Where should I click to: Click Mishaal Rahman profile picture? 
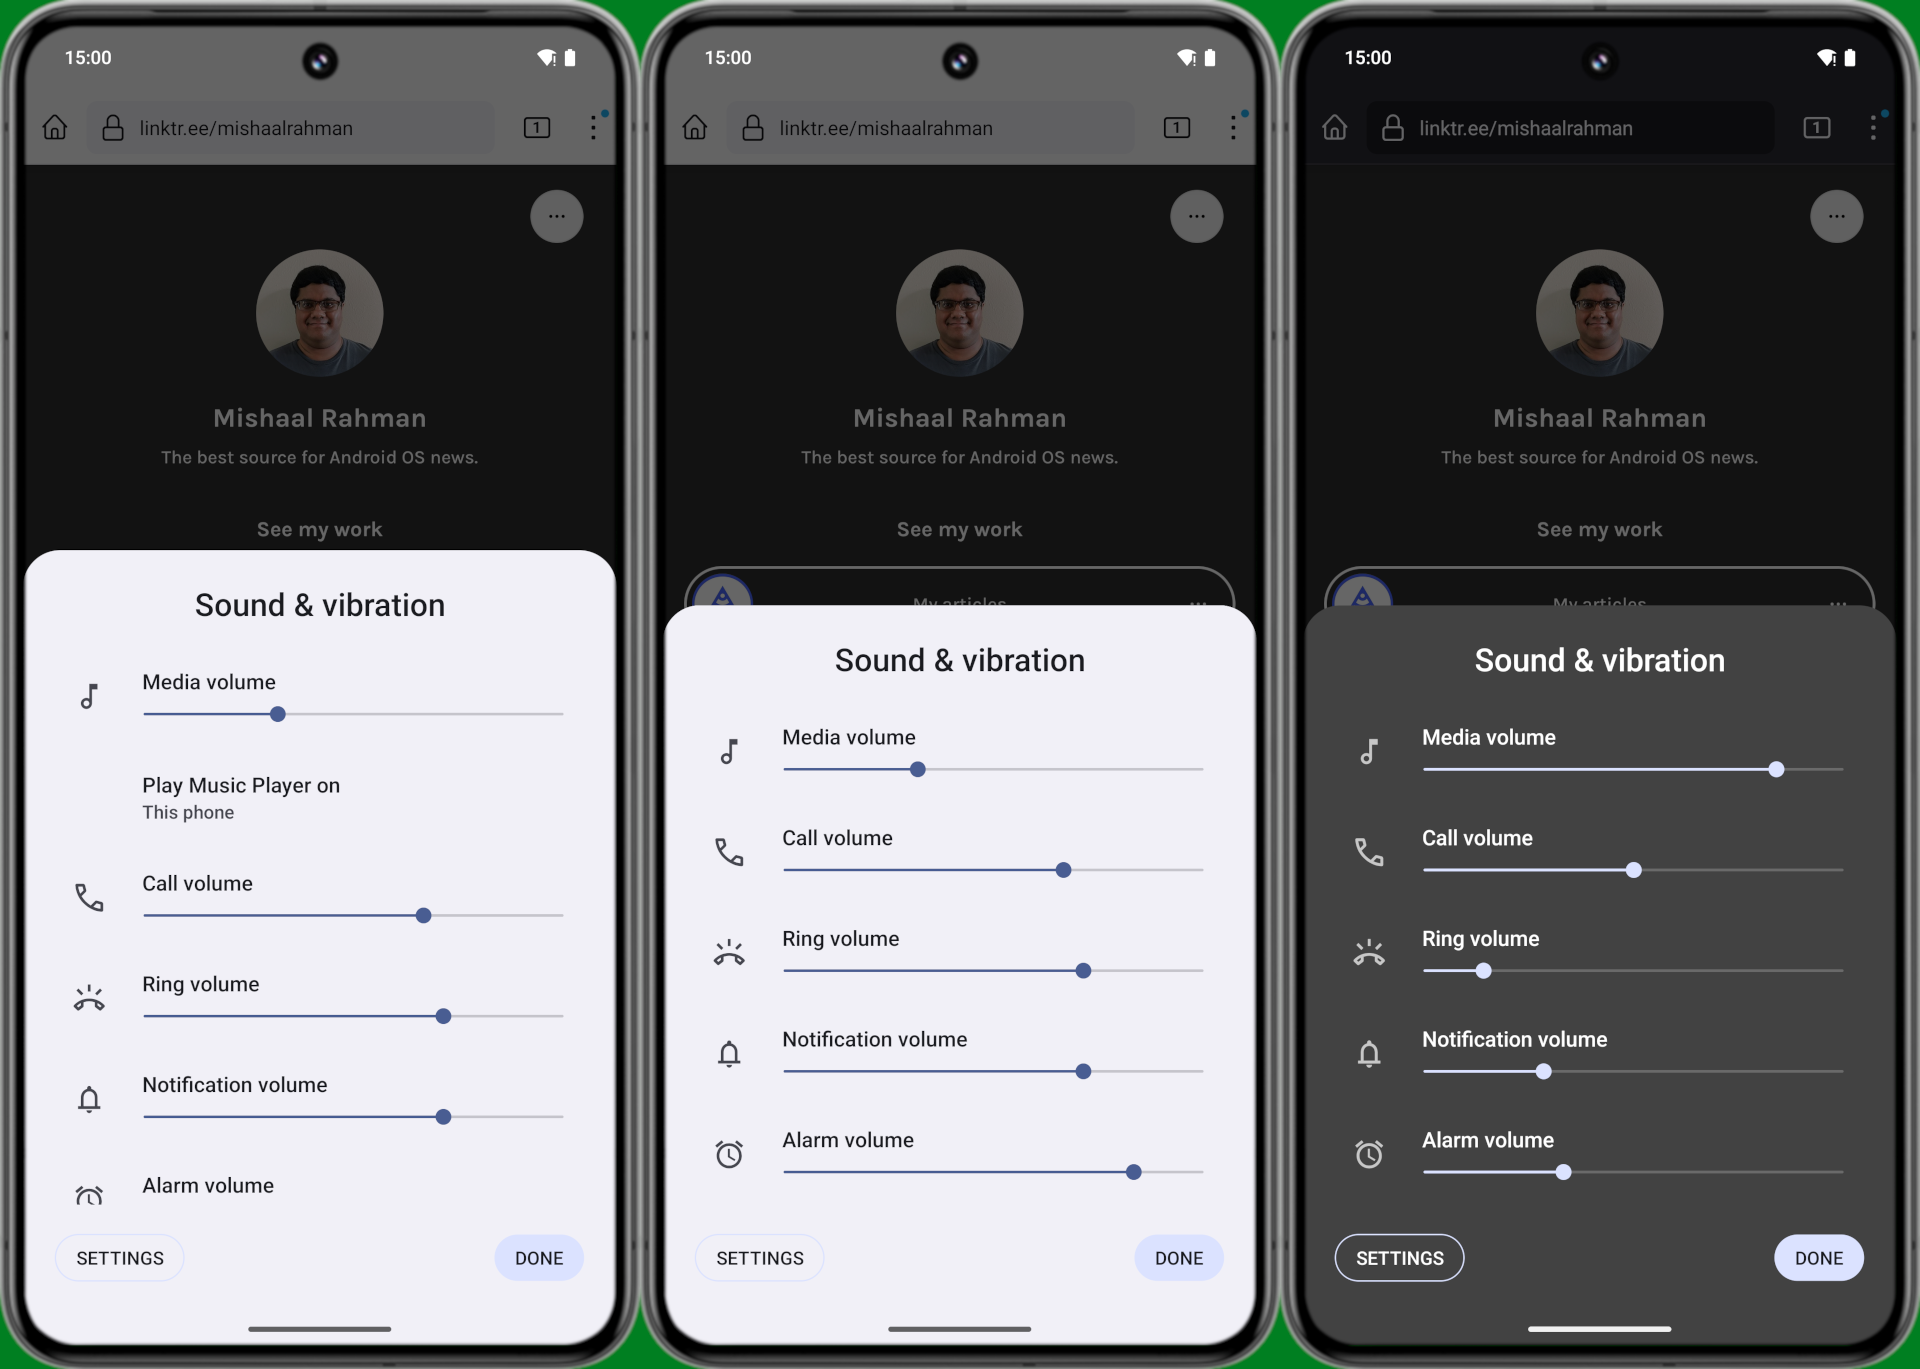[320, 313]
